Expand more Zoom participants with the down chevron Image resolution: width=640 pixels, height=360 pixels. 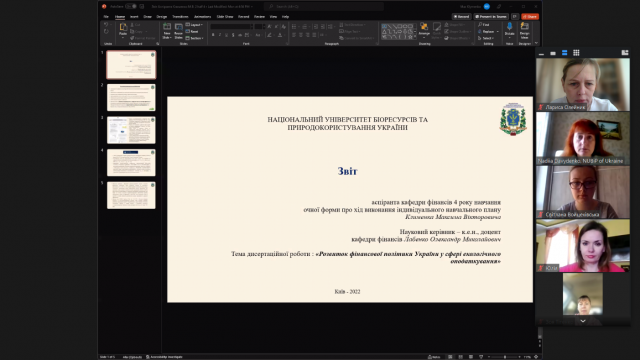[583, 321]
